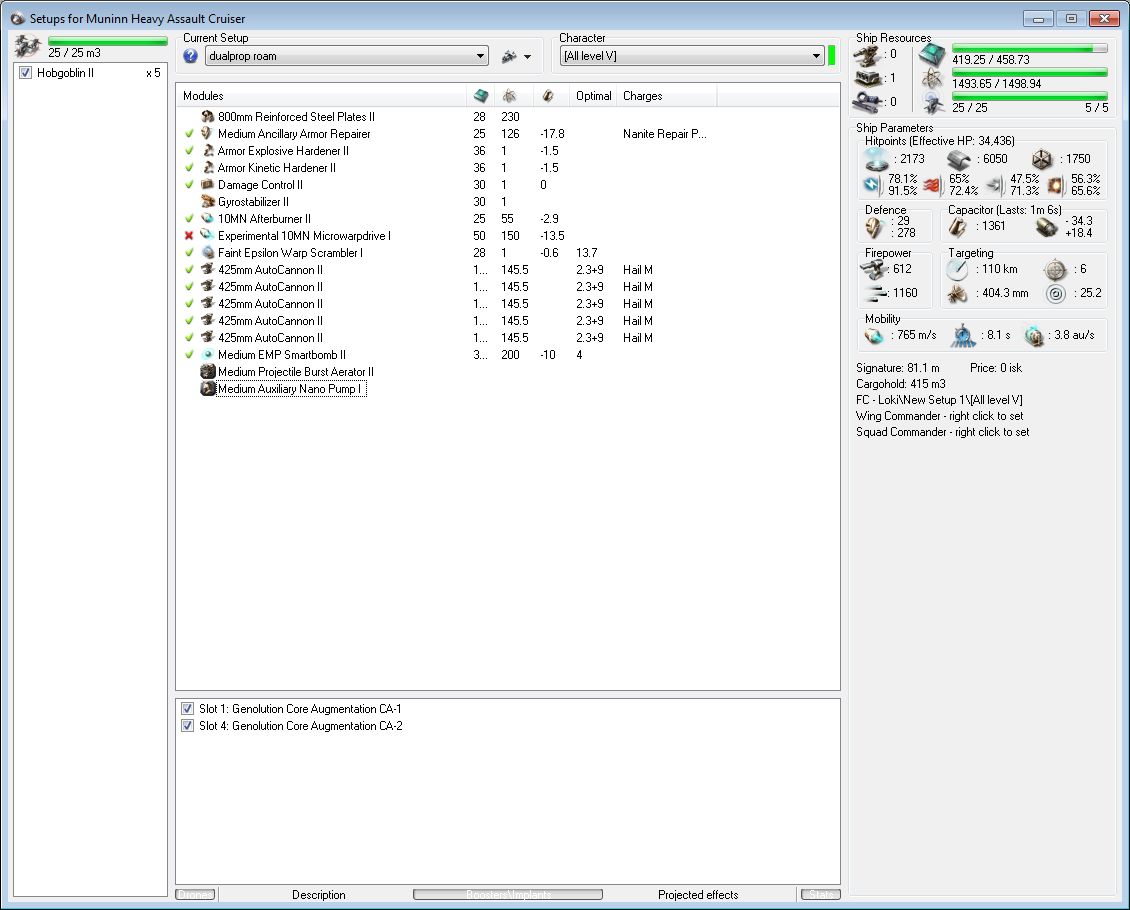Click the align time icon showing 8.1 s

(964, 336)
